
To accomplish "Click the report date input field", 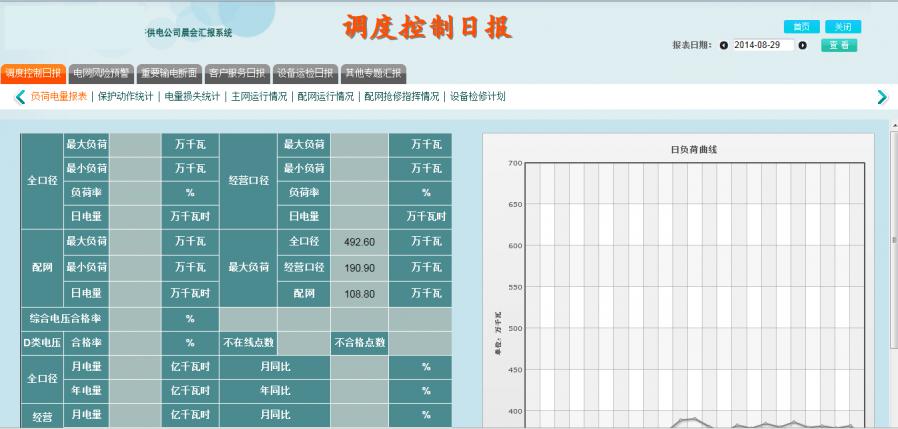I will (x=763, y=45).
